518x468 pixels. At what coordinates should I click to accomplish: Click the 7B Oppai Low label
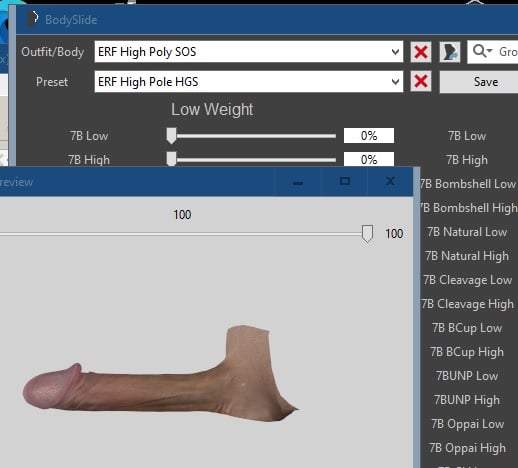click(467, 424)
